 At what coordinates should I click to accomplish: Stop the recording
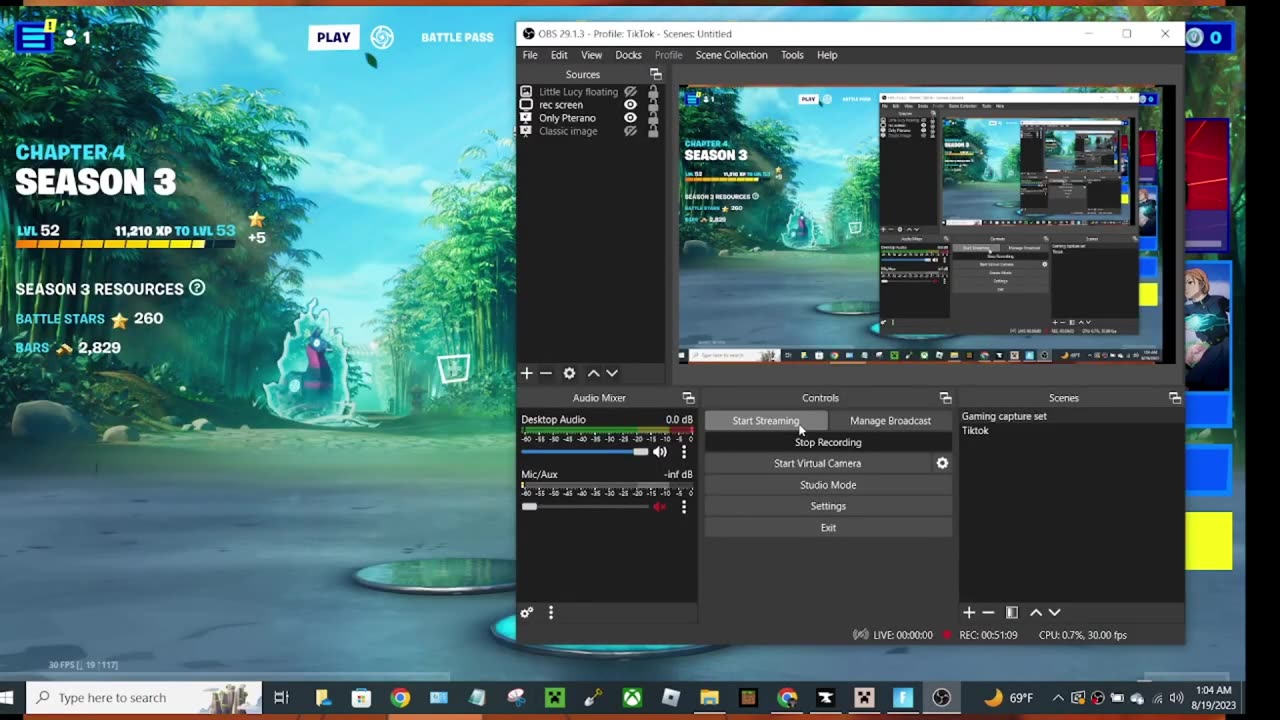coord(828,442)
